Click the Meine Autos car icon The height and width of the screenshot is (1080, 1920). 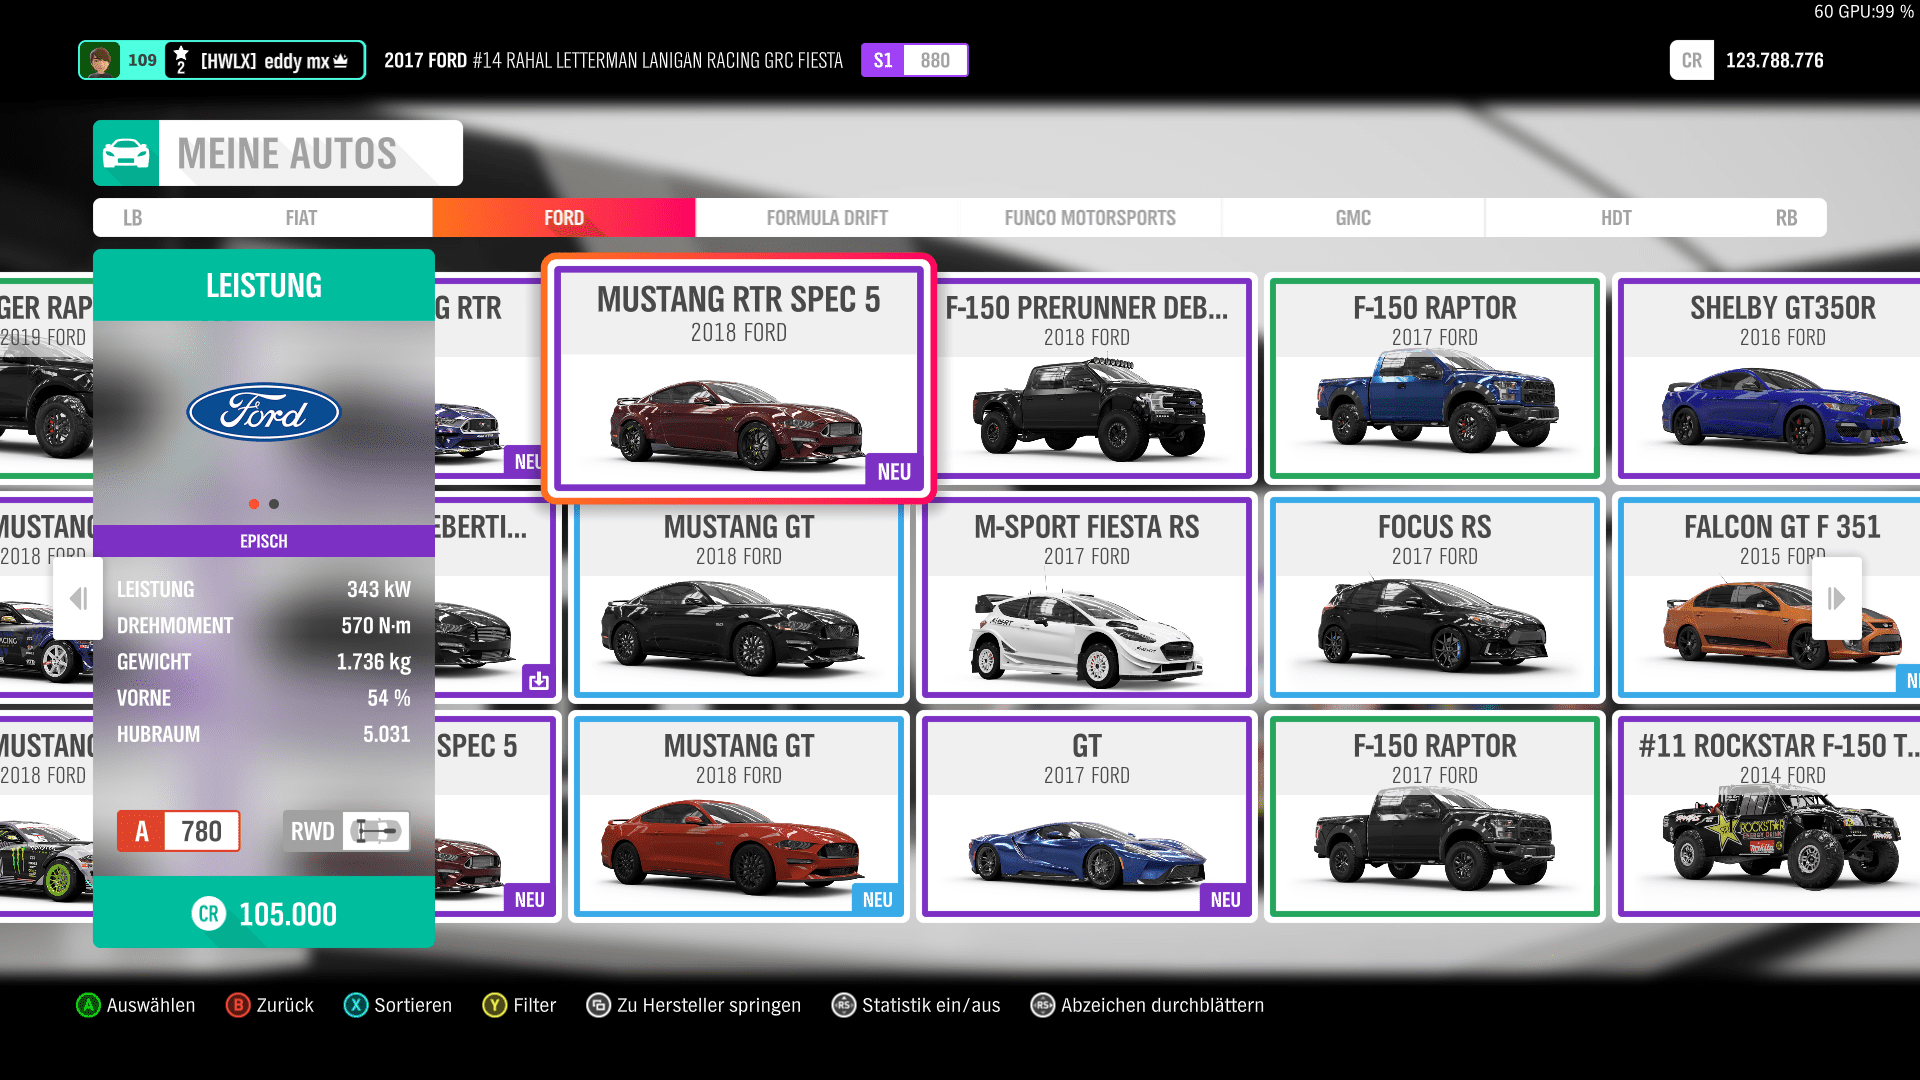[x=126, y=153]
